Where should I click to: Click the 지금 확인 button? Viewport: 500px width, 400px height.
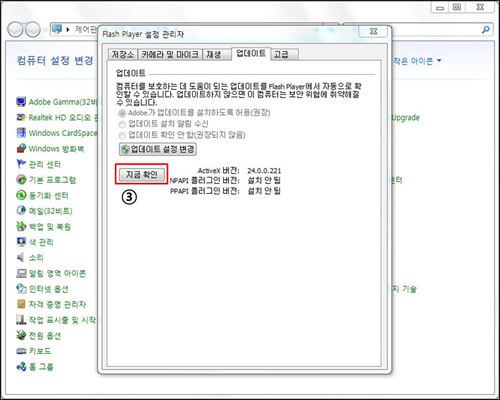point(141,174)
